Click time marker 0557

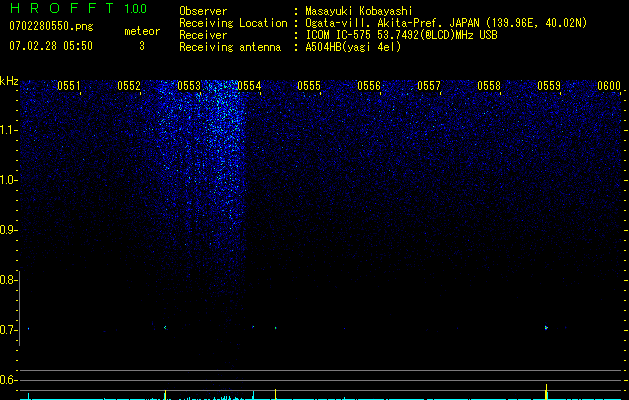click(x=429, y=86)
